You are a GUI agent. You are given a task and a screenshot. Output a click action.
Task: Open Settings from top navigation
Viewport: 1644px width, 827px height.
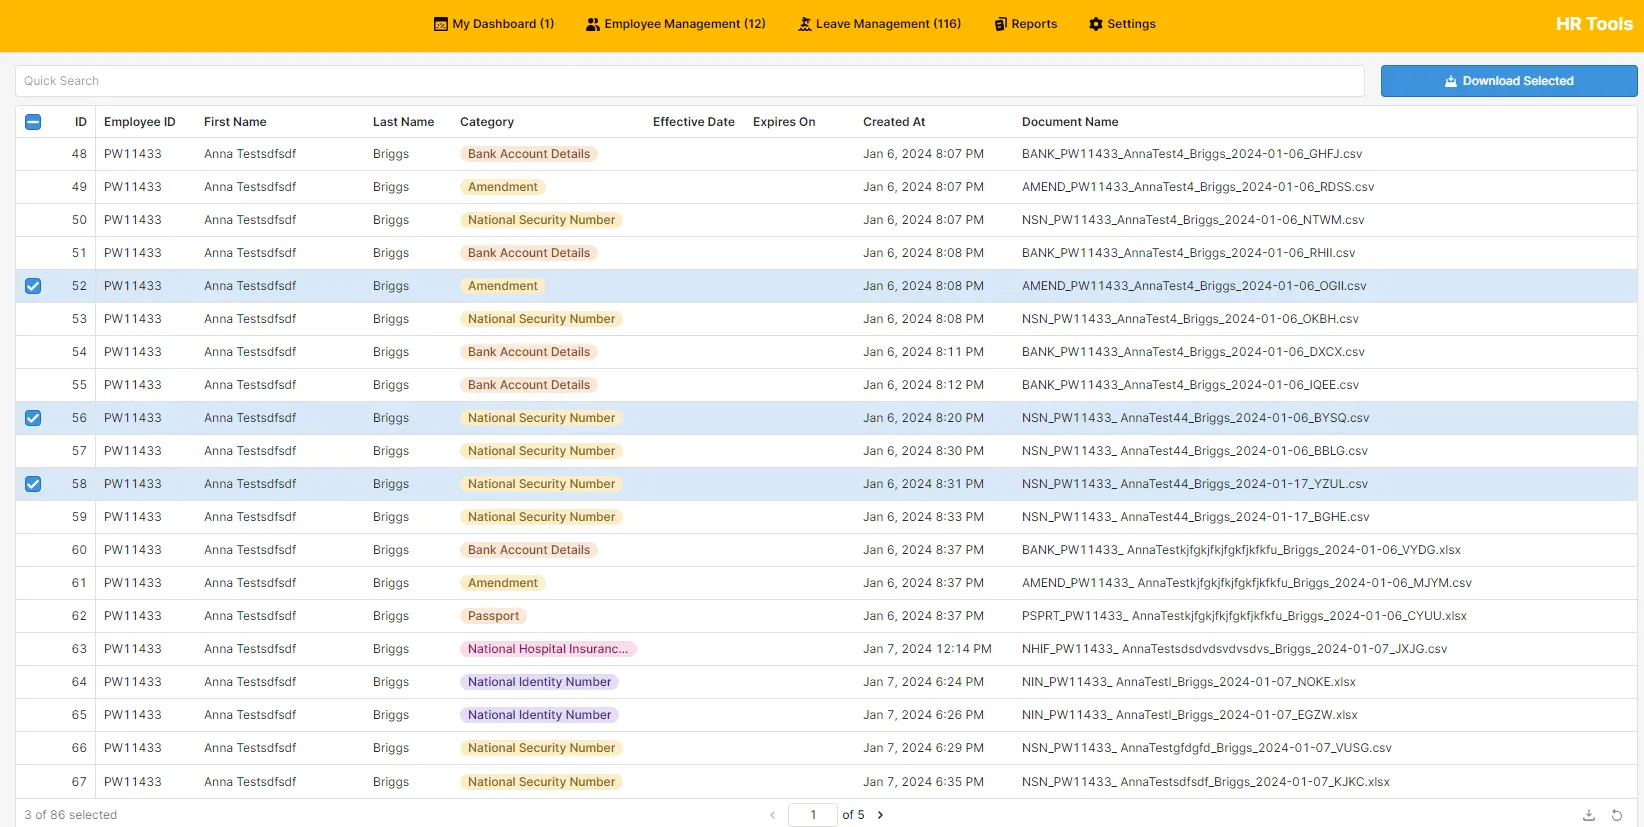(1122, 24)
